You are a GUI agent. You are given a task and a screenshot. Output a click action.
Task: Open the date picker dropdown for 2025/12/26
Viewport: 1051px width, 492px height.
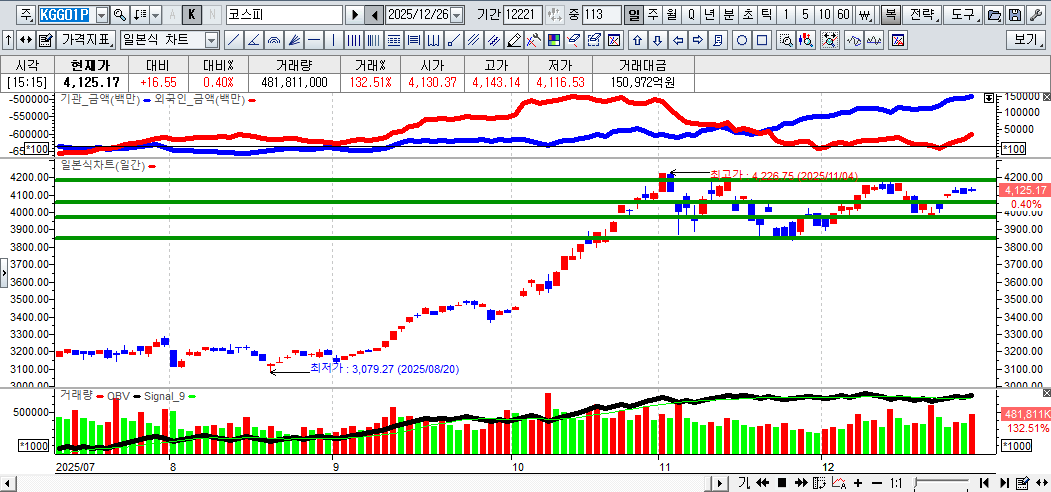(x=457, y=15)
